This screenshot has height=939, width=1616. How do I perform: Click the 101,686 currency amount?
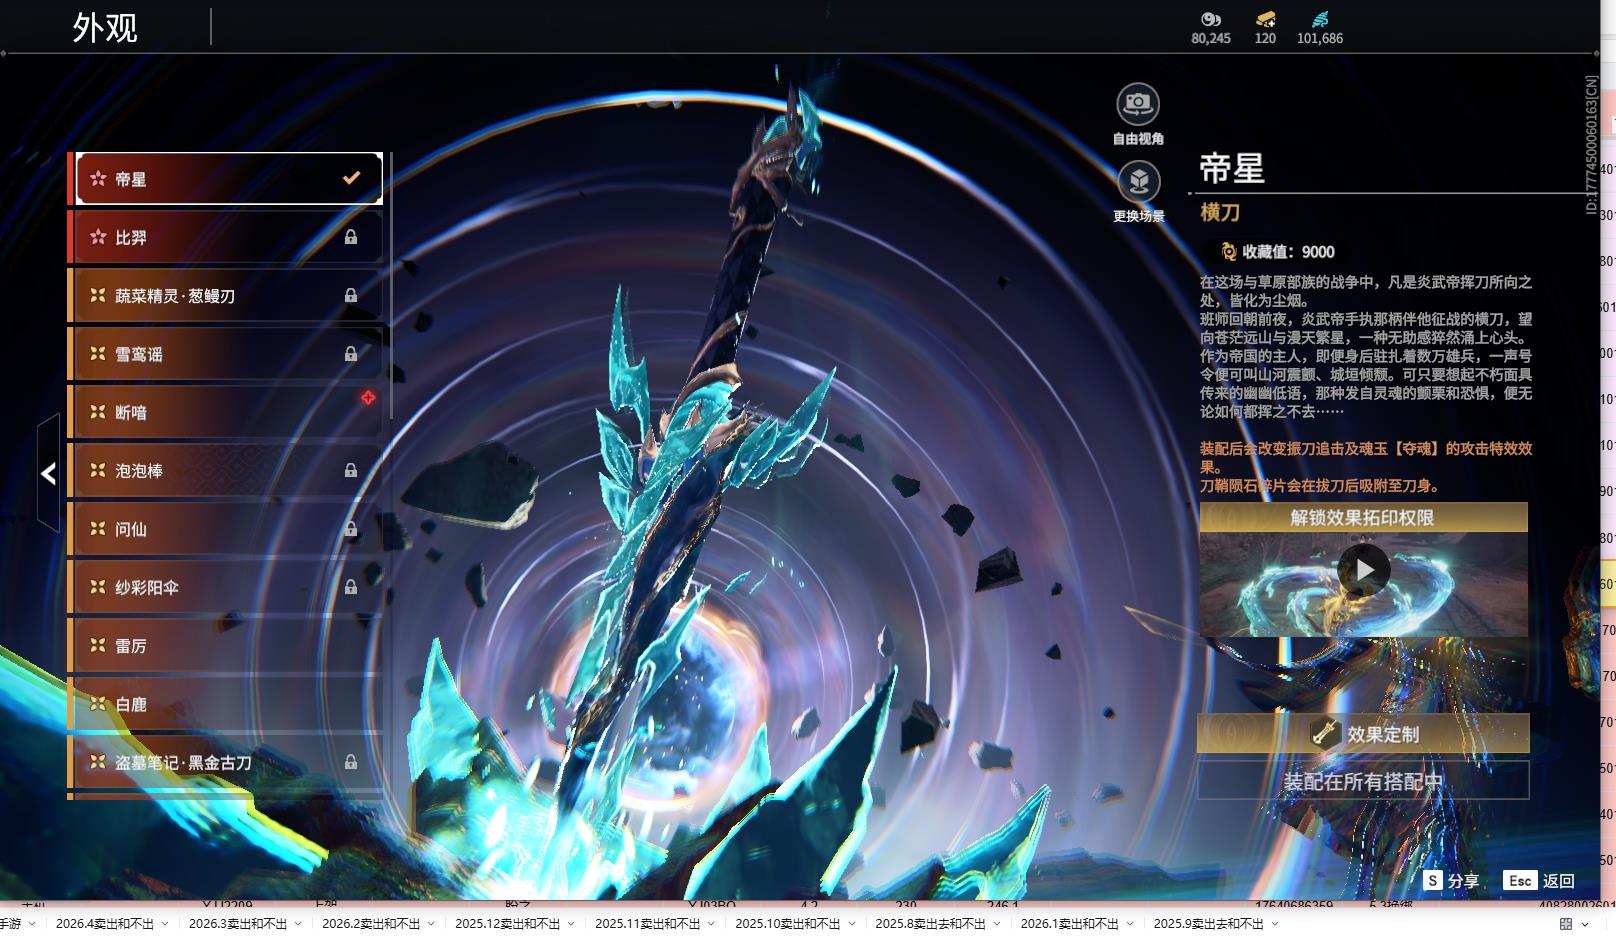(x=1320, y=38)
